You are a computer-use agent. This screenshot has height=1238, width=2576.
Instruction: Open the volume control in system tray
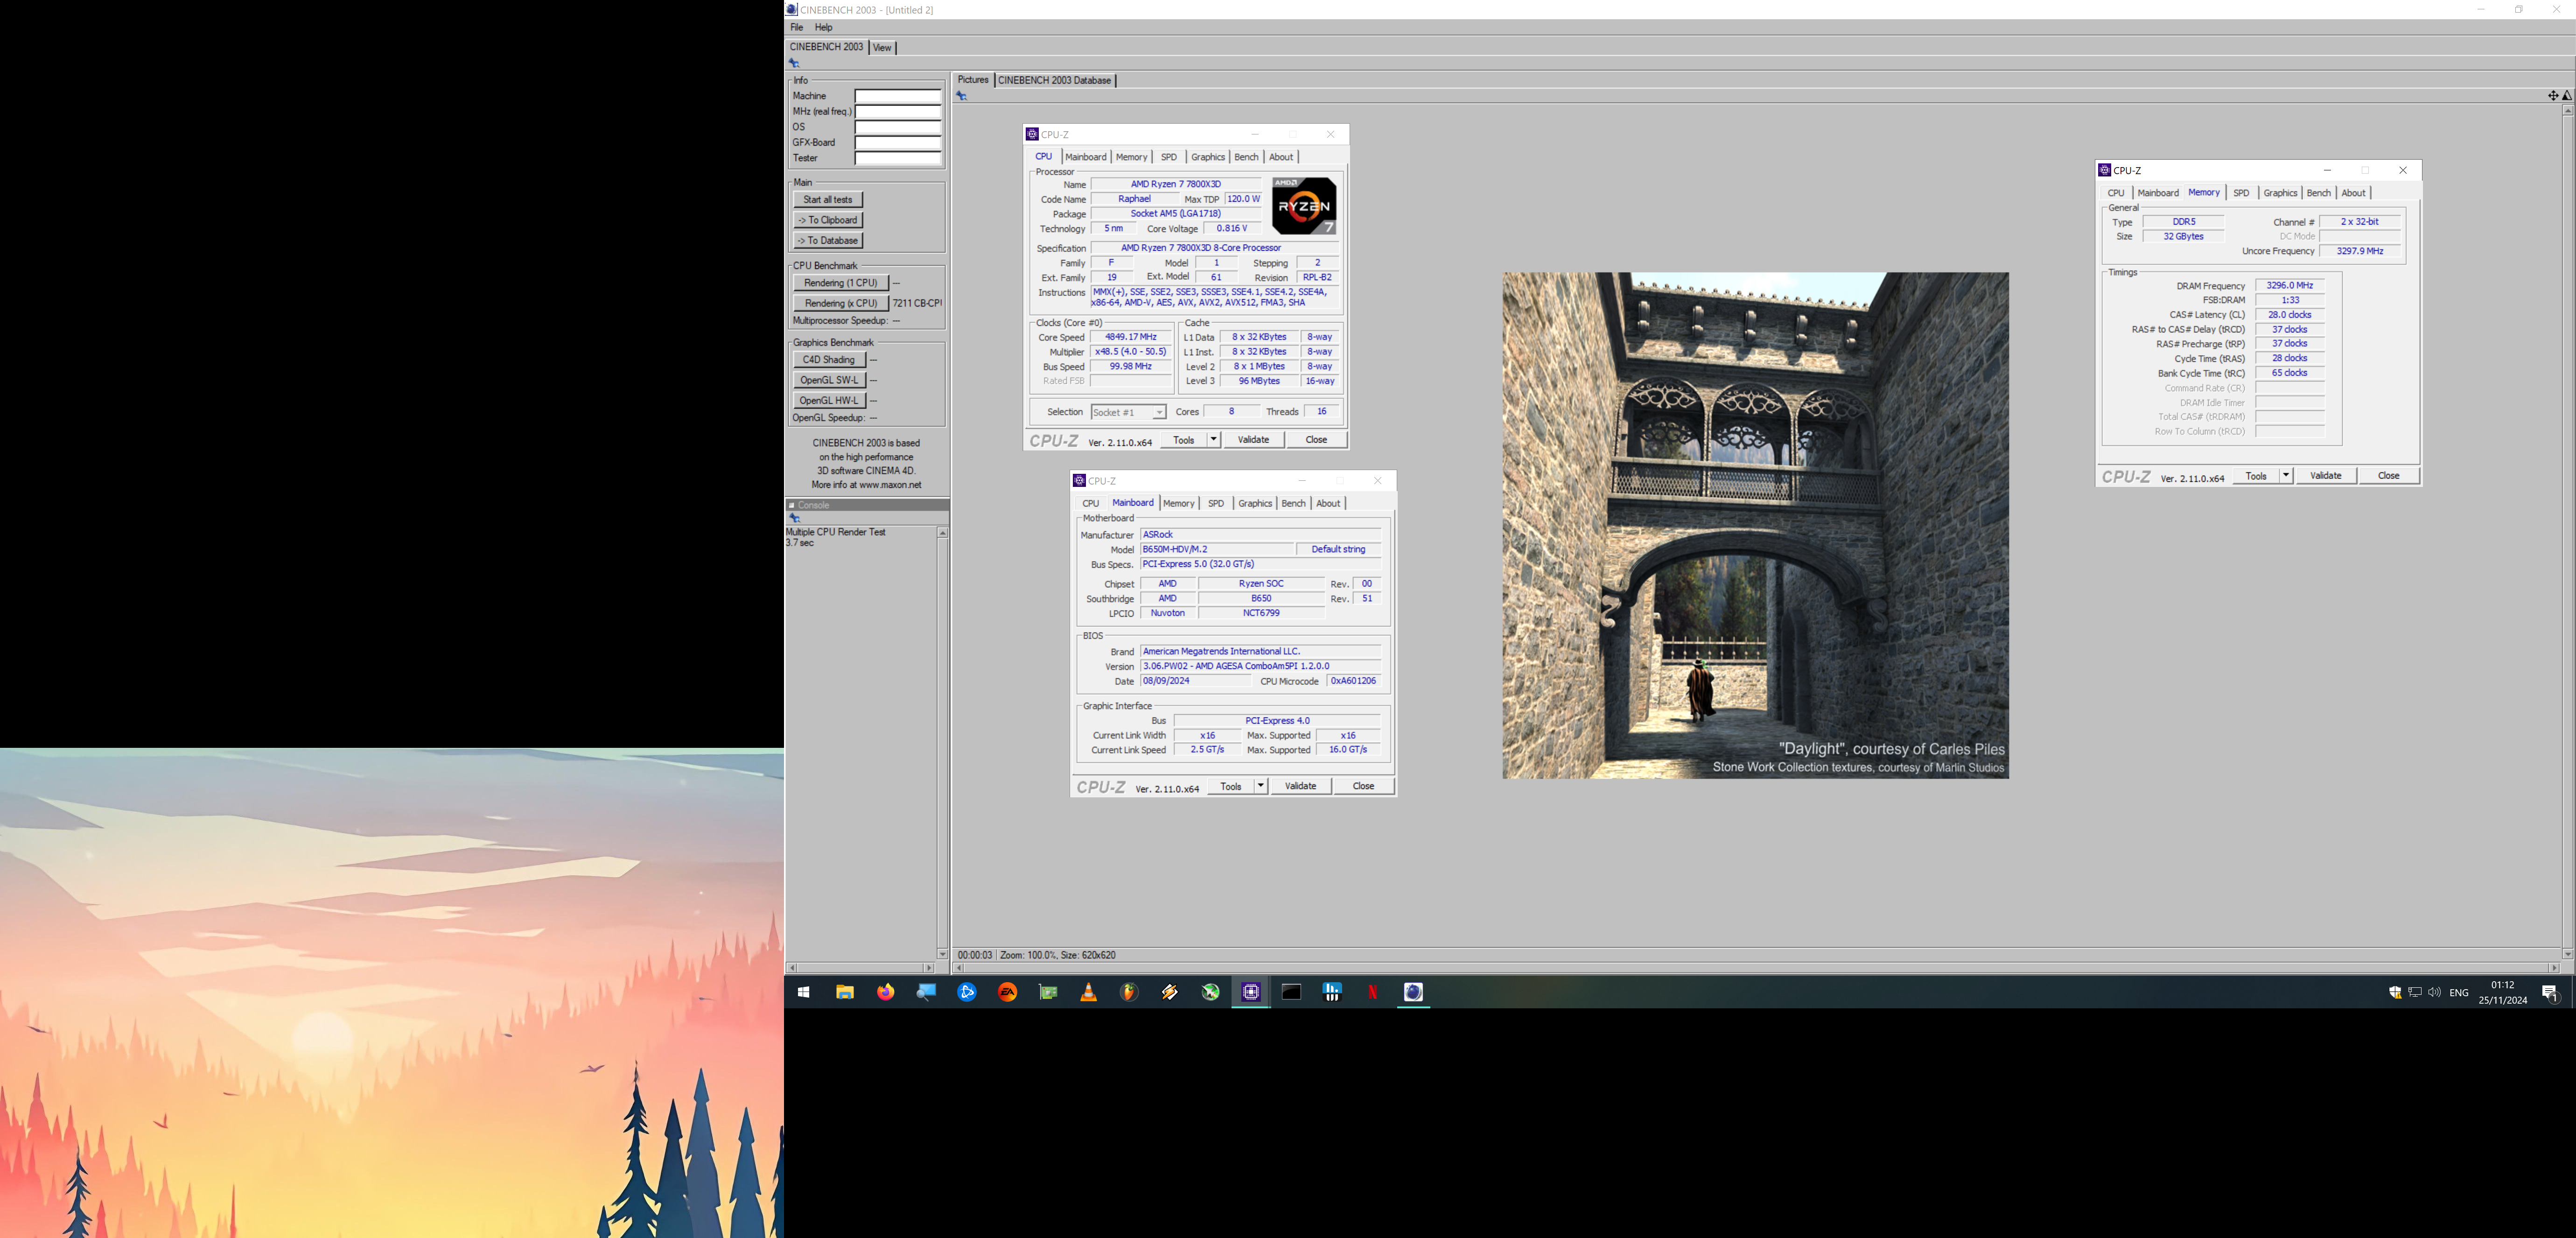pyautogui.click(x=2434, y=992)
